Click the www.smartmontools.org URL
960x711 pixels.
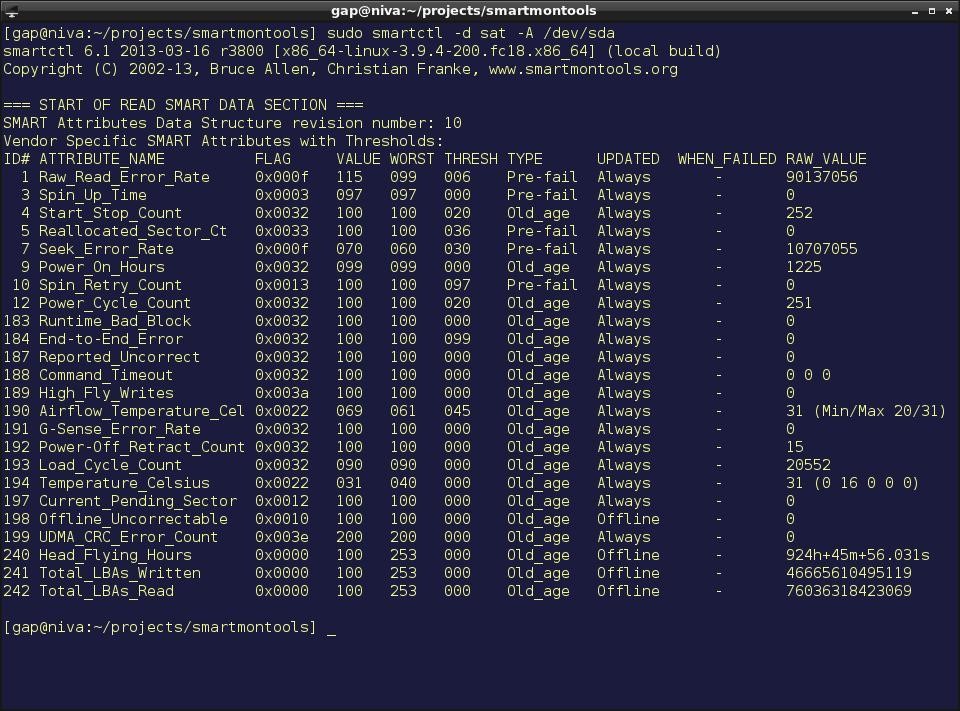pos(583,69)
